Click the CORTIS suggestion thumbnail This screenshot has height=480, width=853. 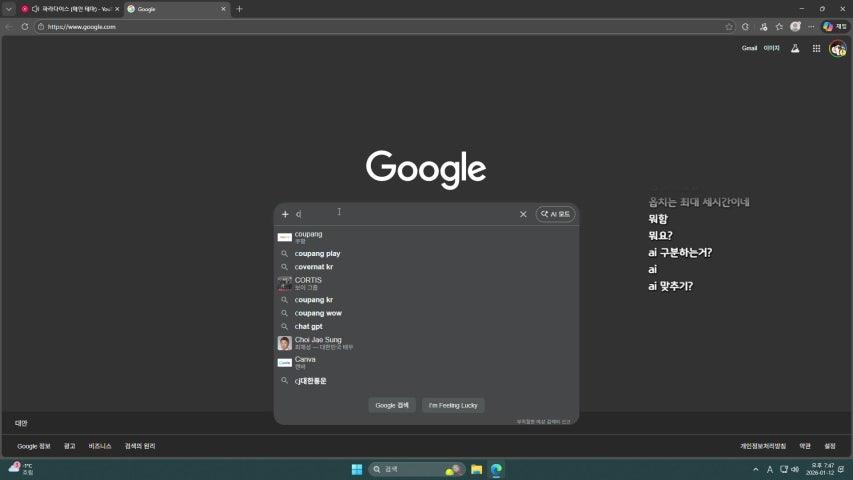click(285, 284)
